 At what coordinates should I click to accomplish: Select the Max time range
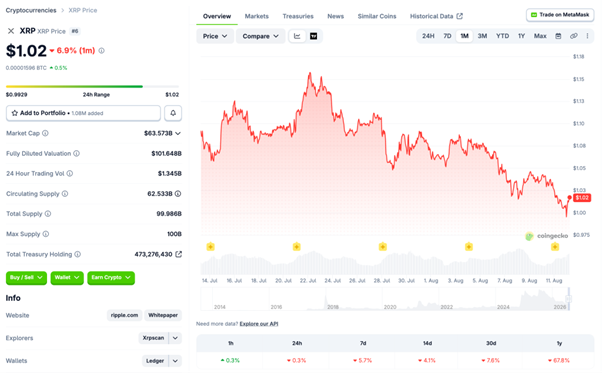(x=540, y=36)
